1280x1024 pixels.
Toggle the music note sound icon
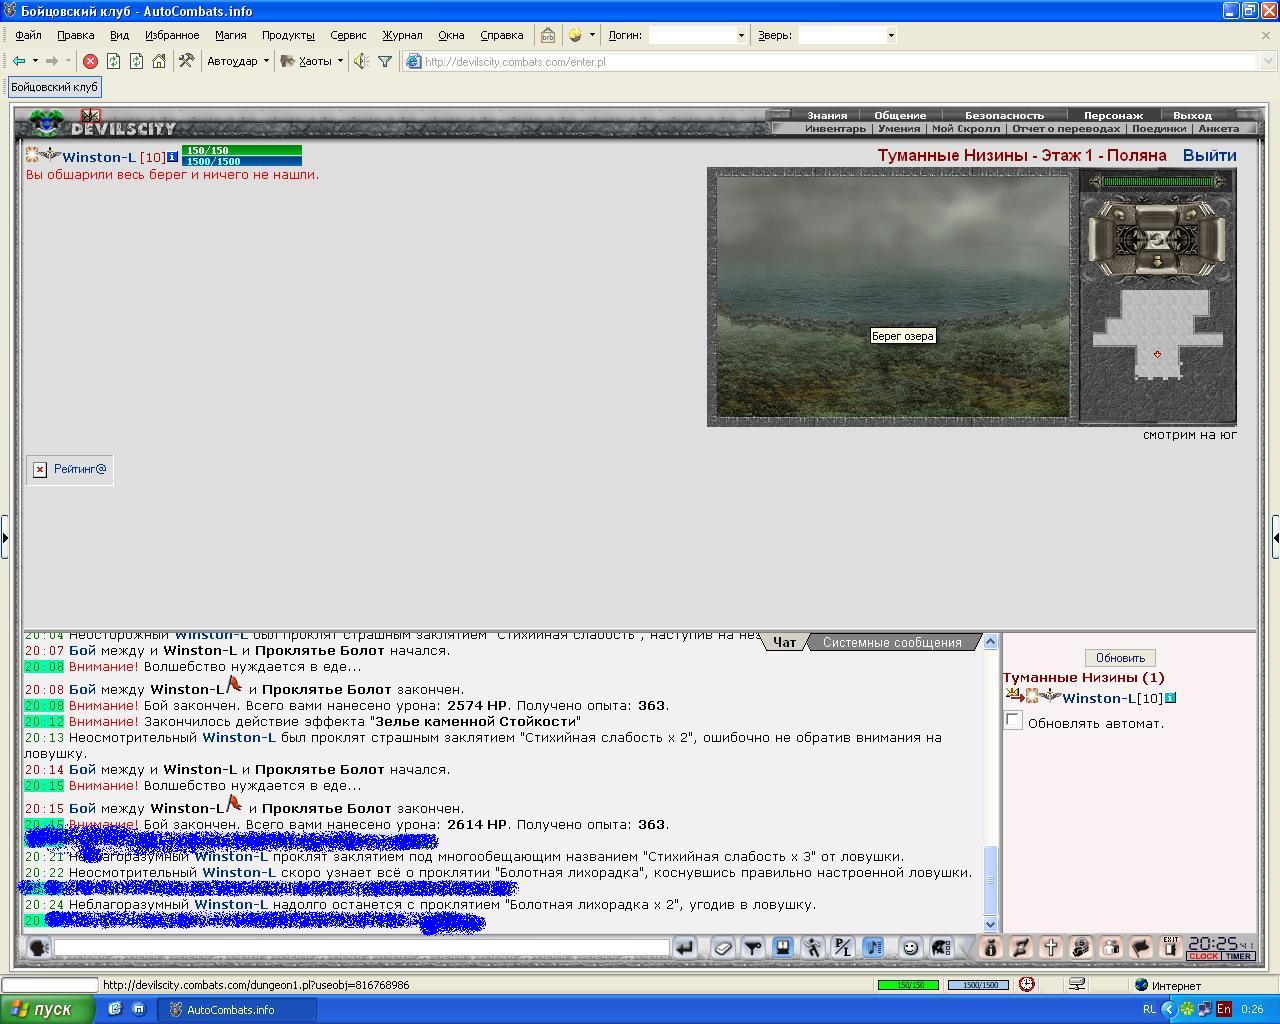873,947
